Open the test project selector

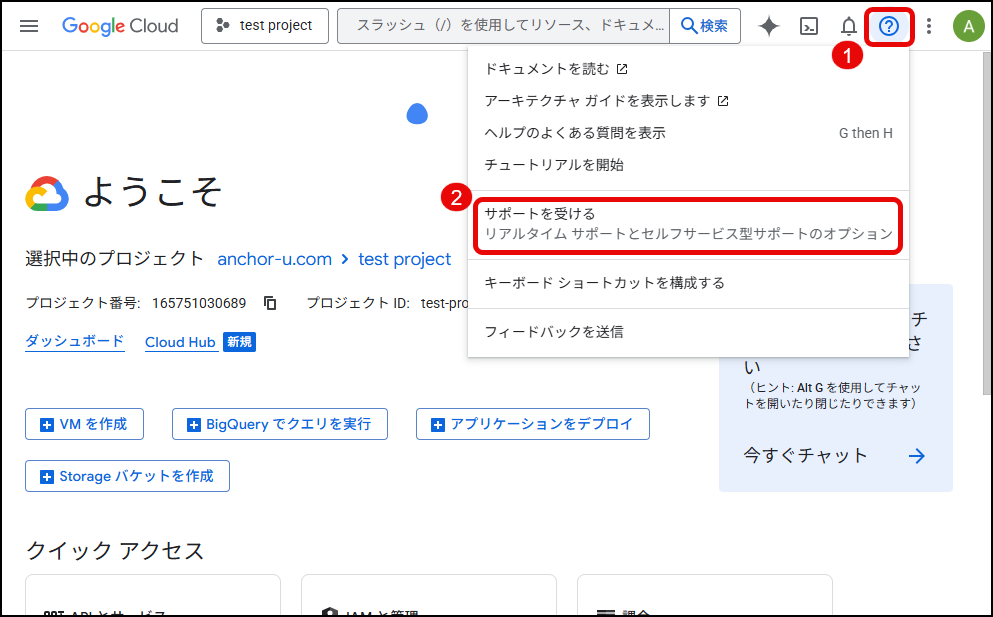264,26
